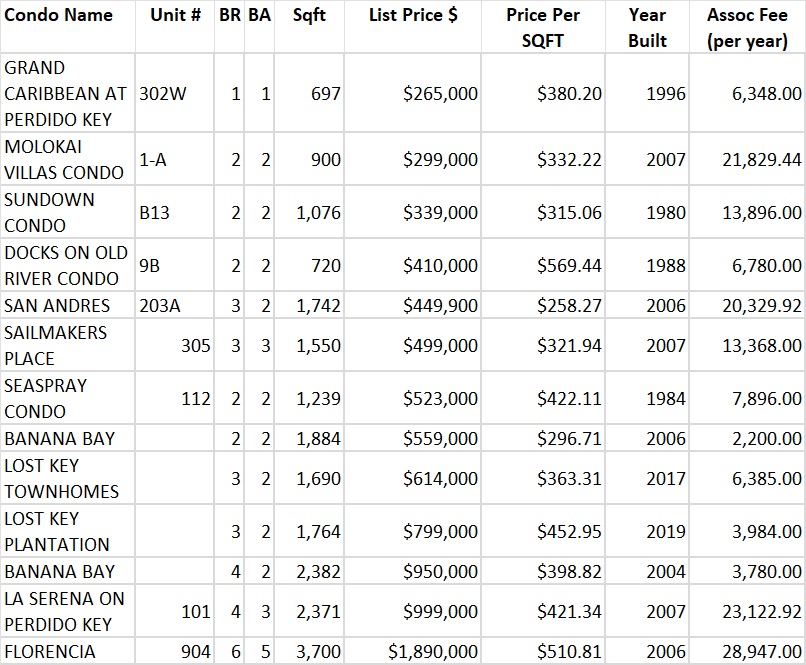Click the Assoc Fee (per year) header

click(x=747, y=28)
